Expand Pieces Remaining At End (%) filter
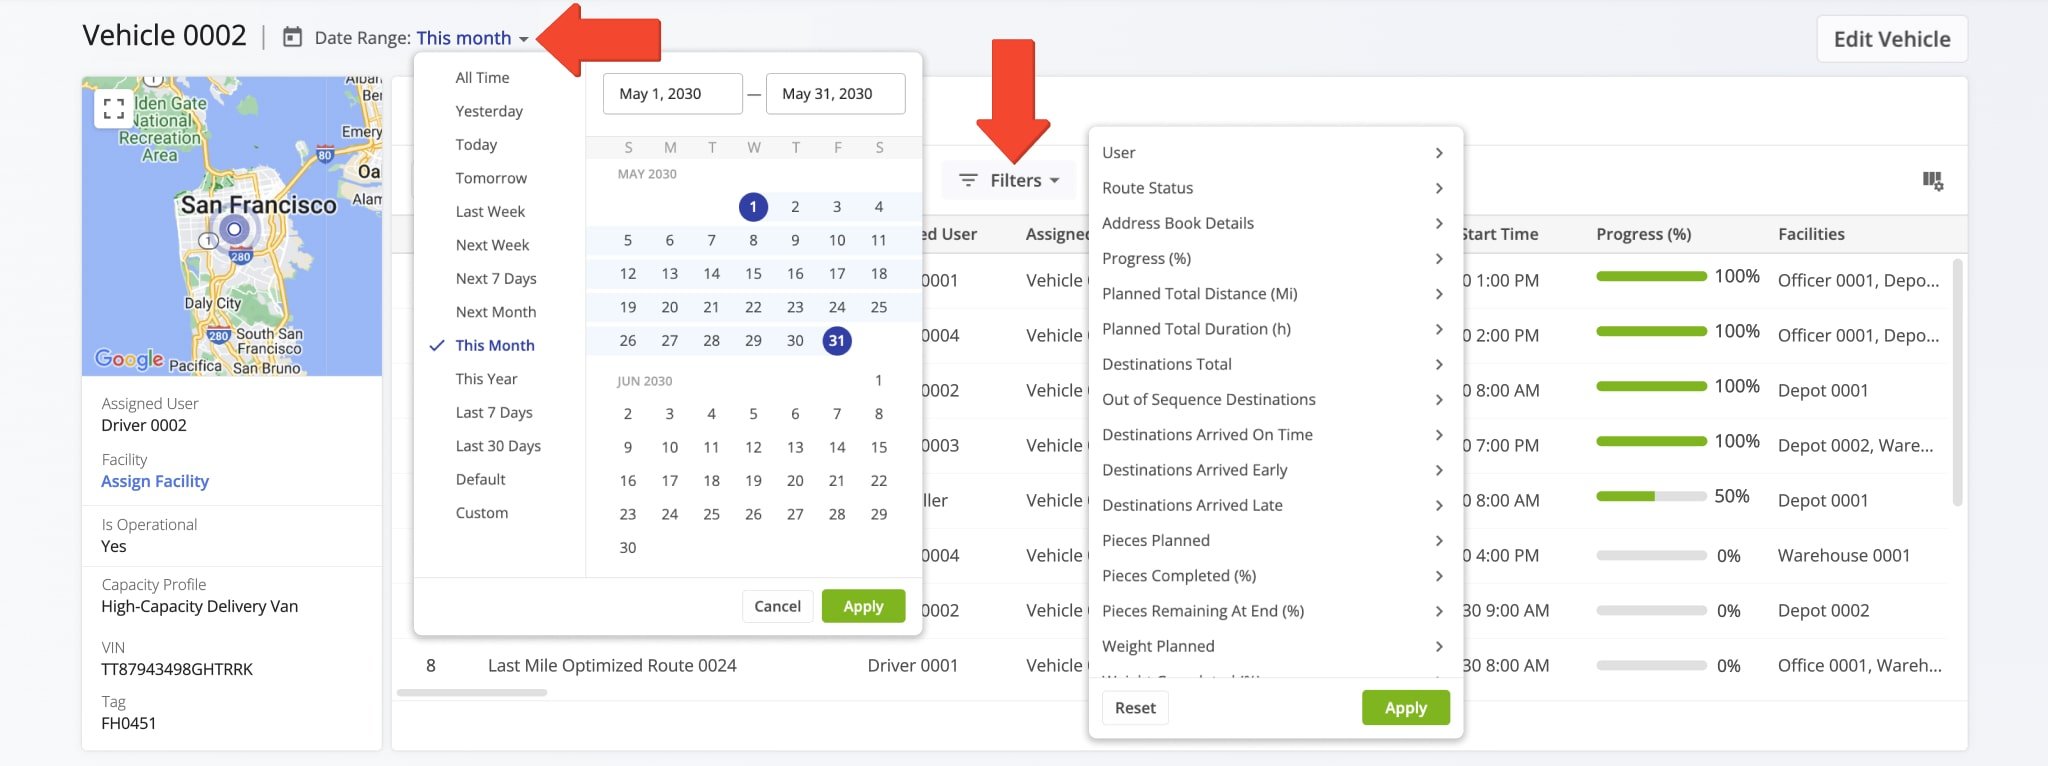 click(1272, 611)
